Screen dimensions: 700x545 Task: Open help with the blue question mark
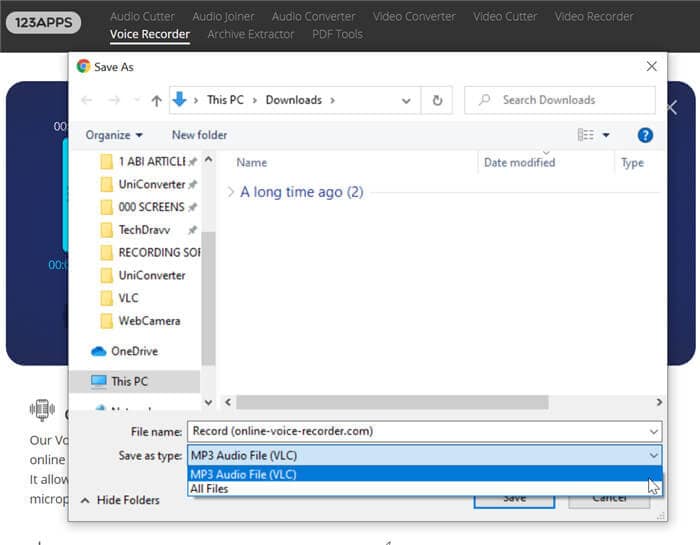[x=645, y=135]
